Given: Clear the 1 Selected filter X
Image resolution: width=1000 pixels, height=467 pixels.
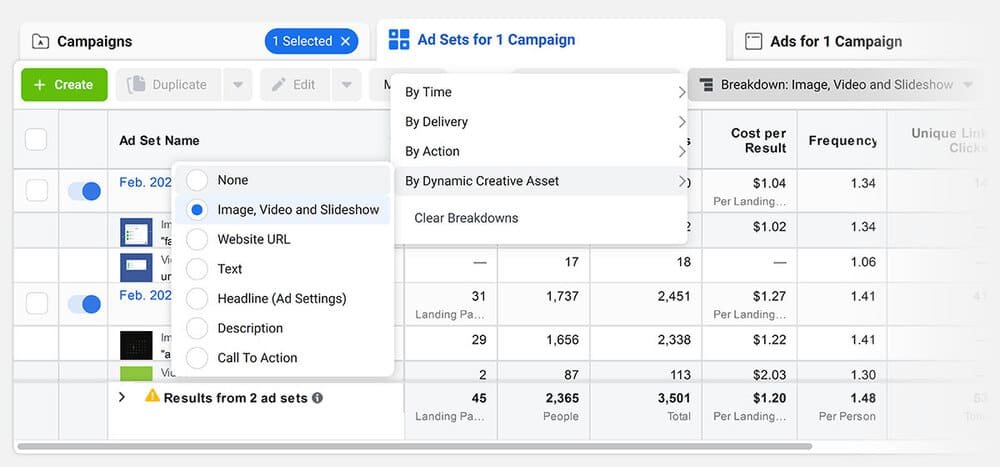Looking at the screenshot, I should tap(345, 41).
